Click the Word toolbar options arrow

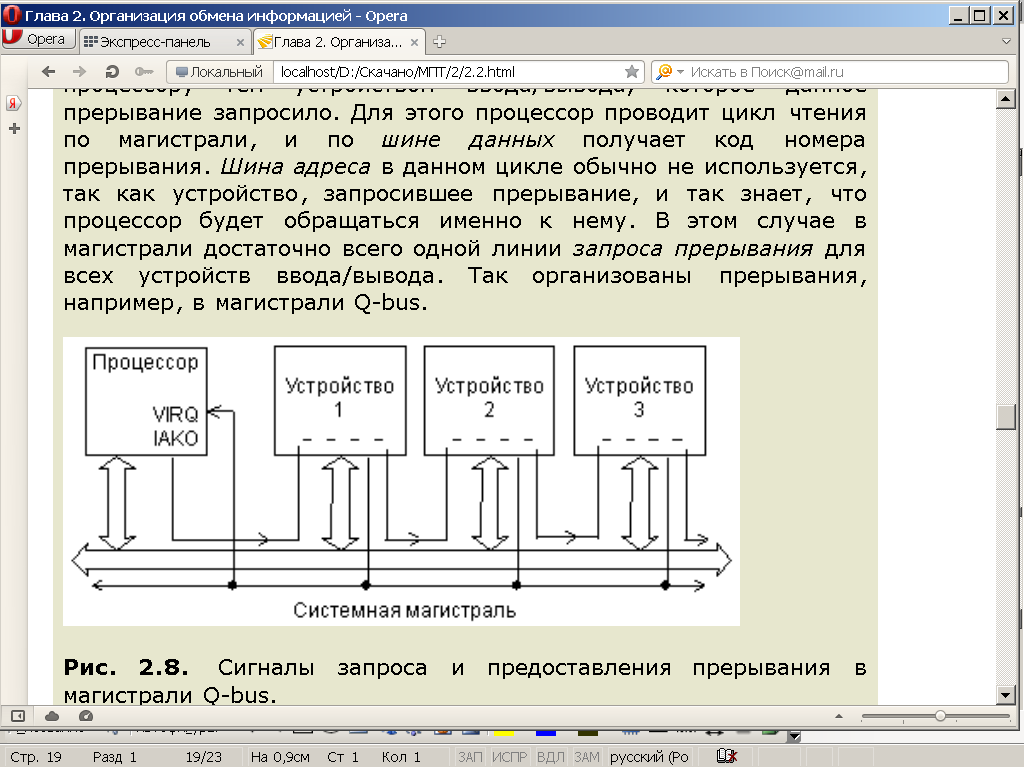click(793, 737)
